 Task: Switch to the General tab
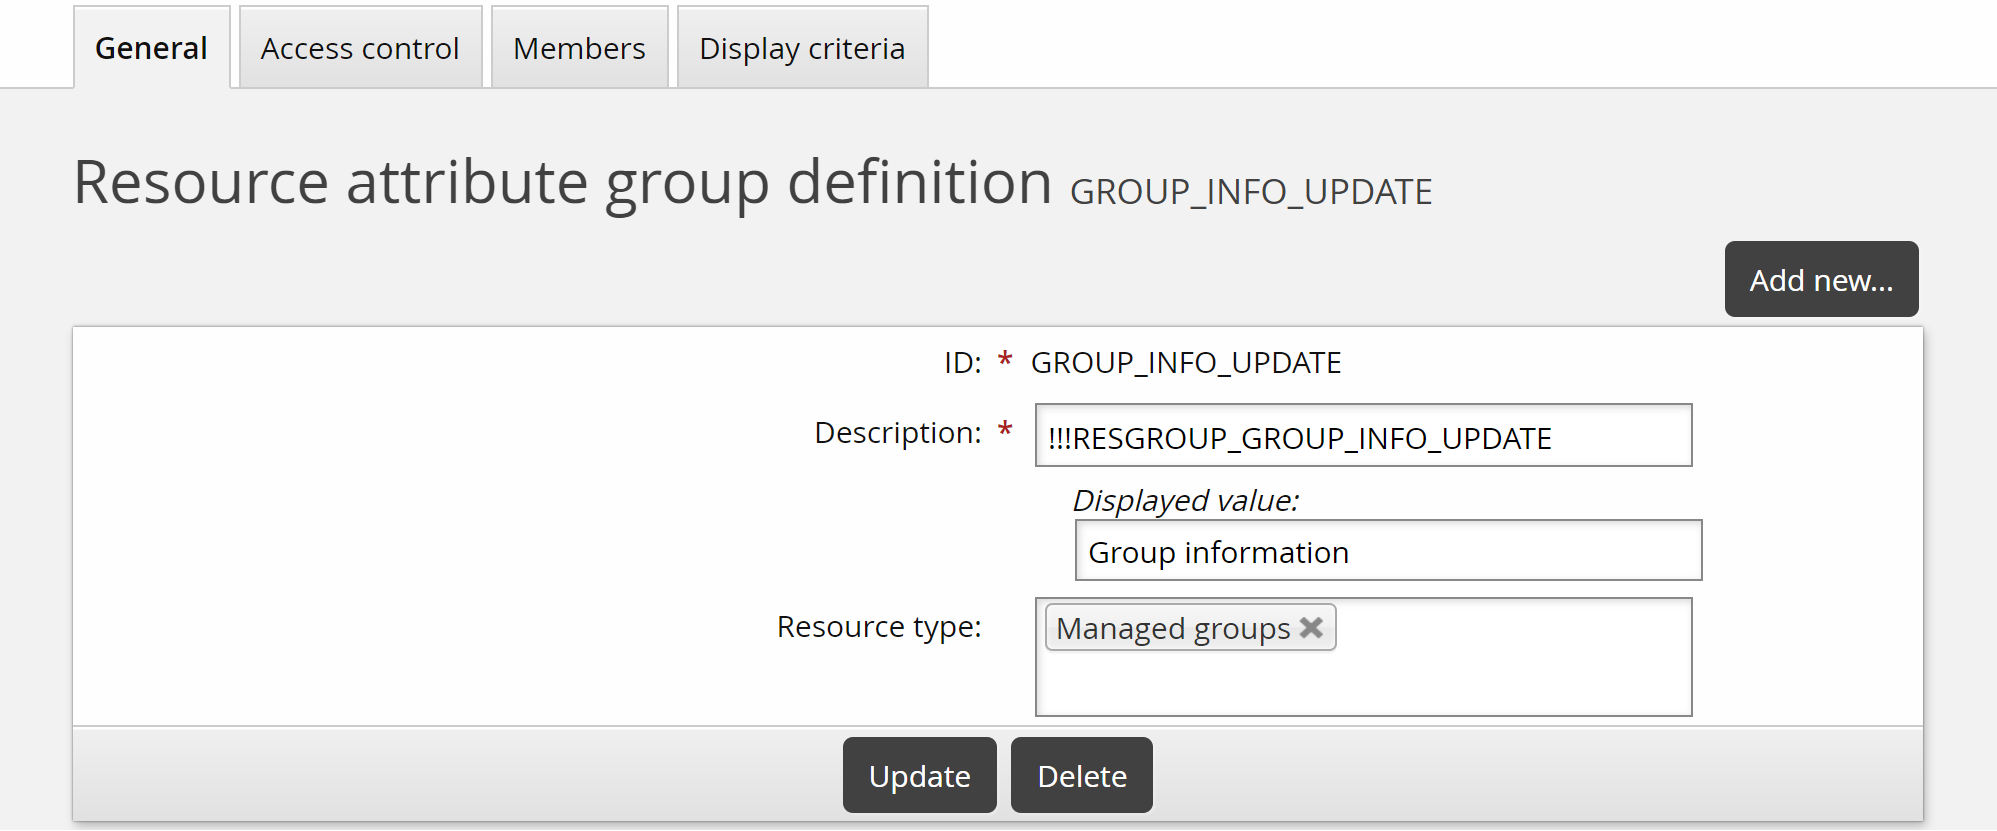pyautogui.click(x=152, y=48)
